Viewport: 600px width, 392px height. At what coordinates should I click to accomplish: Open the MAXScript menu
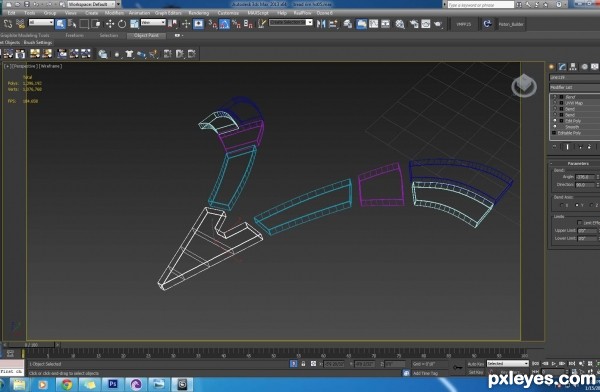click(x=258, y=13)
